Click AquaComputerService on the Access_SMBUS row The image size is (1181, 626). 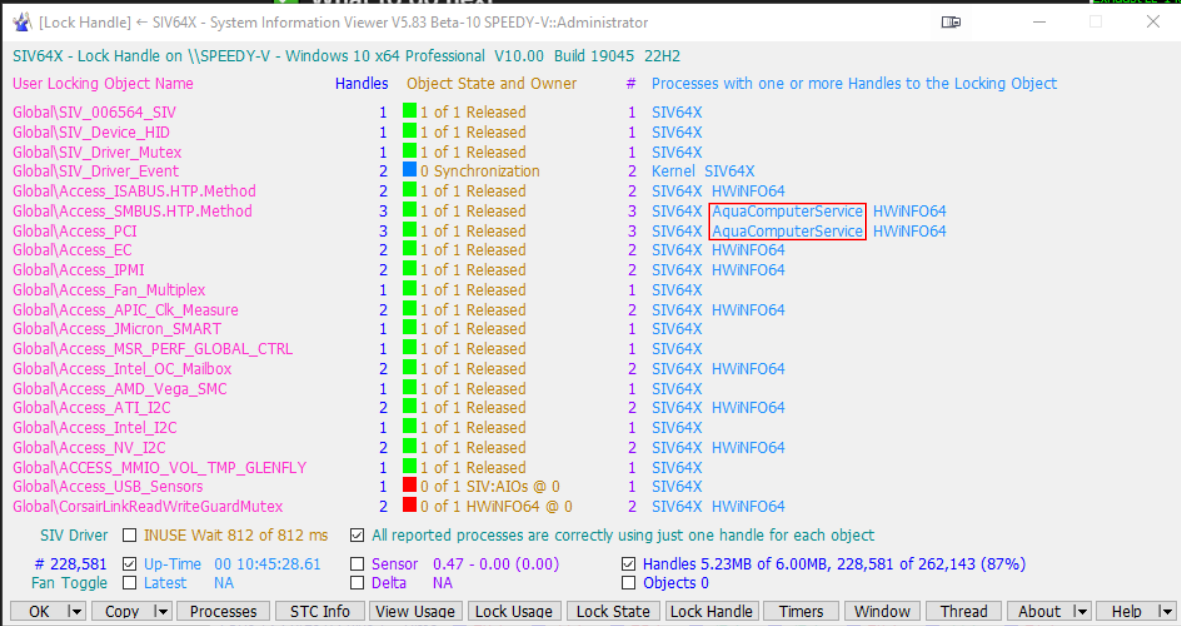pyautogui.click(x=787, y=211)
